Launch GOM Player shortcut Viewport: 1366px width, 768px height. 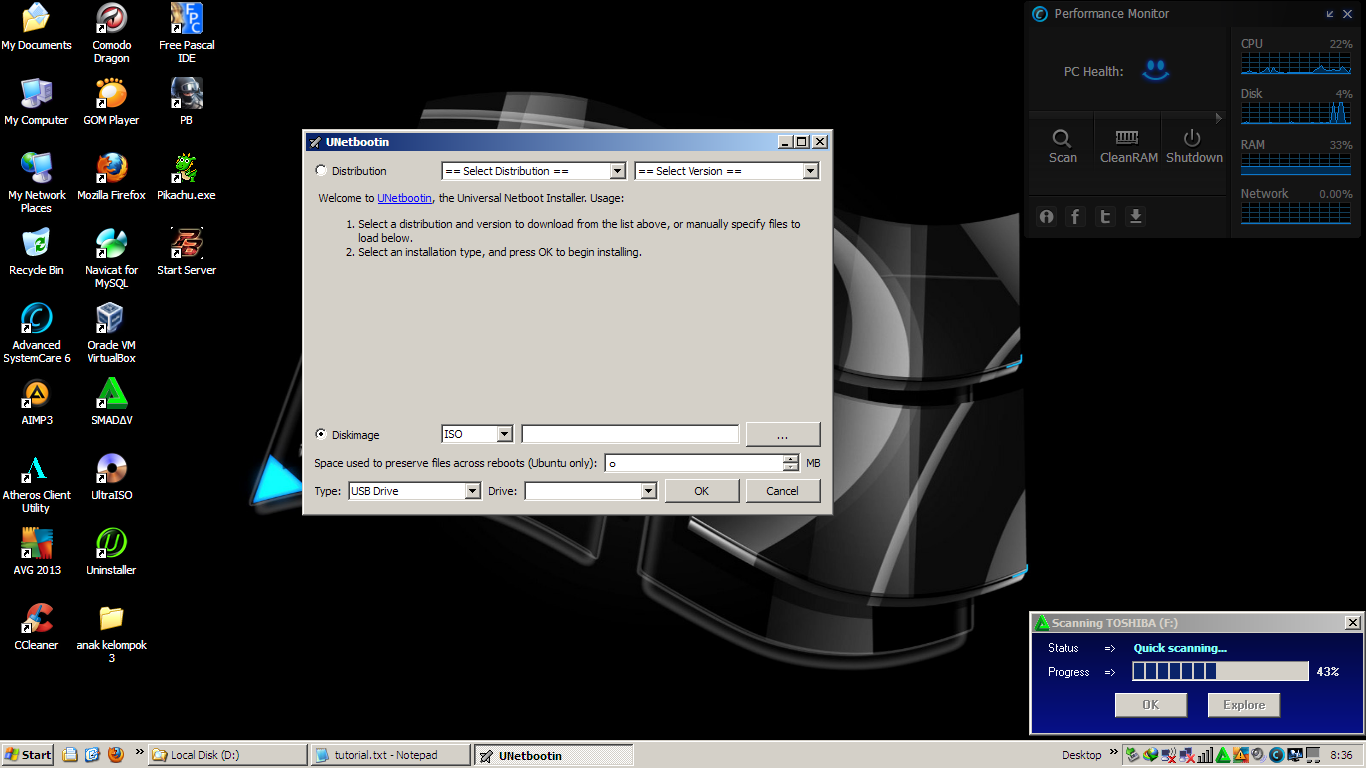point(111,101)
